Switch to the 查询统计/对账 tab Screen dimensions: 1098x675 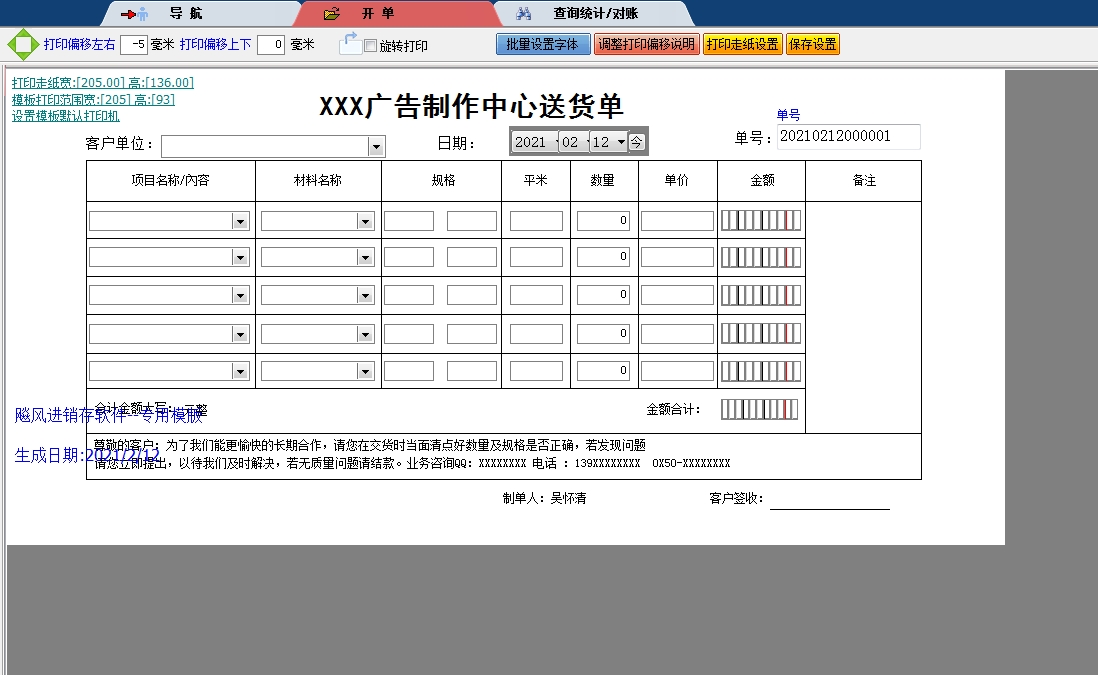(x=595, y=14)
